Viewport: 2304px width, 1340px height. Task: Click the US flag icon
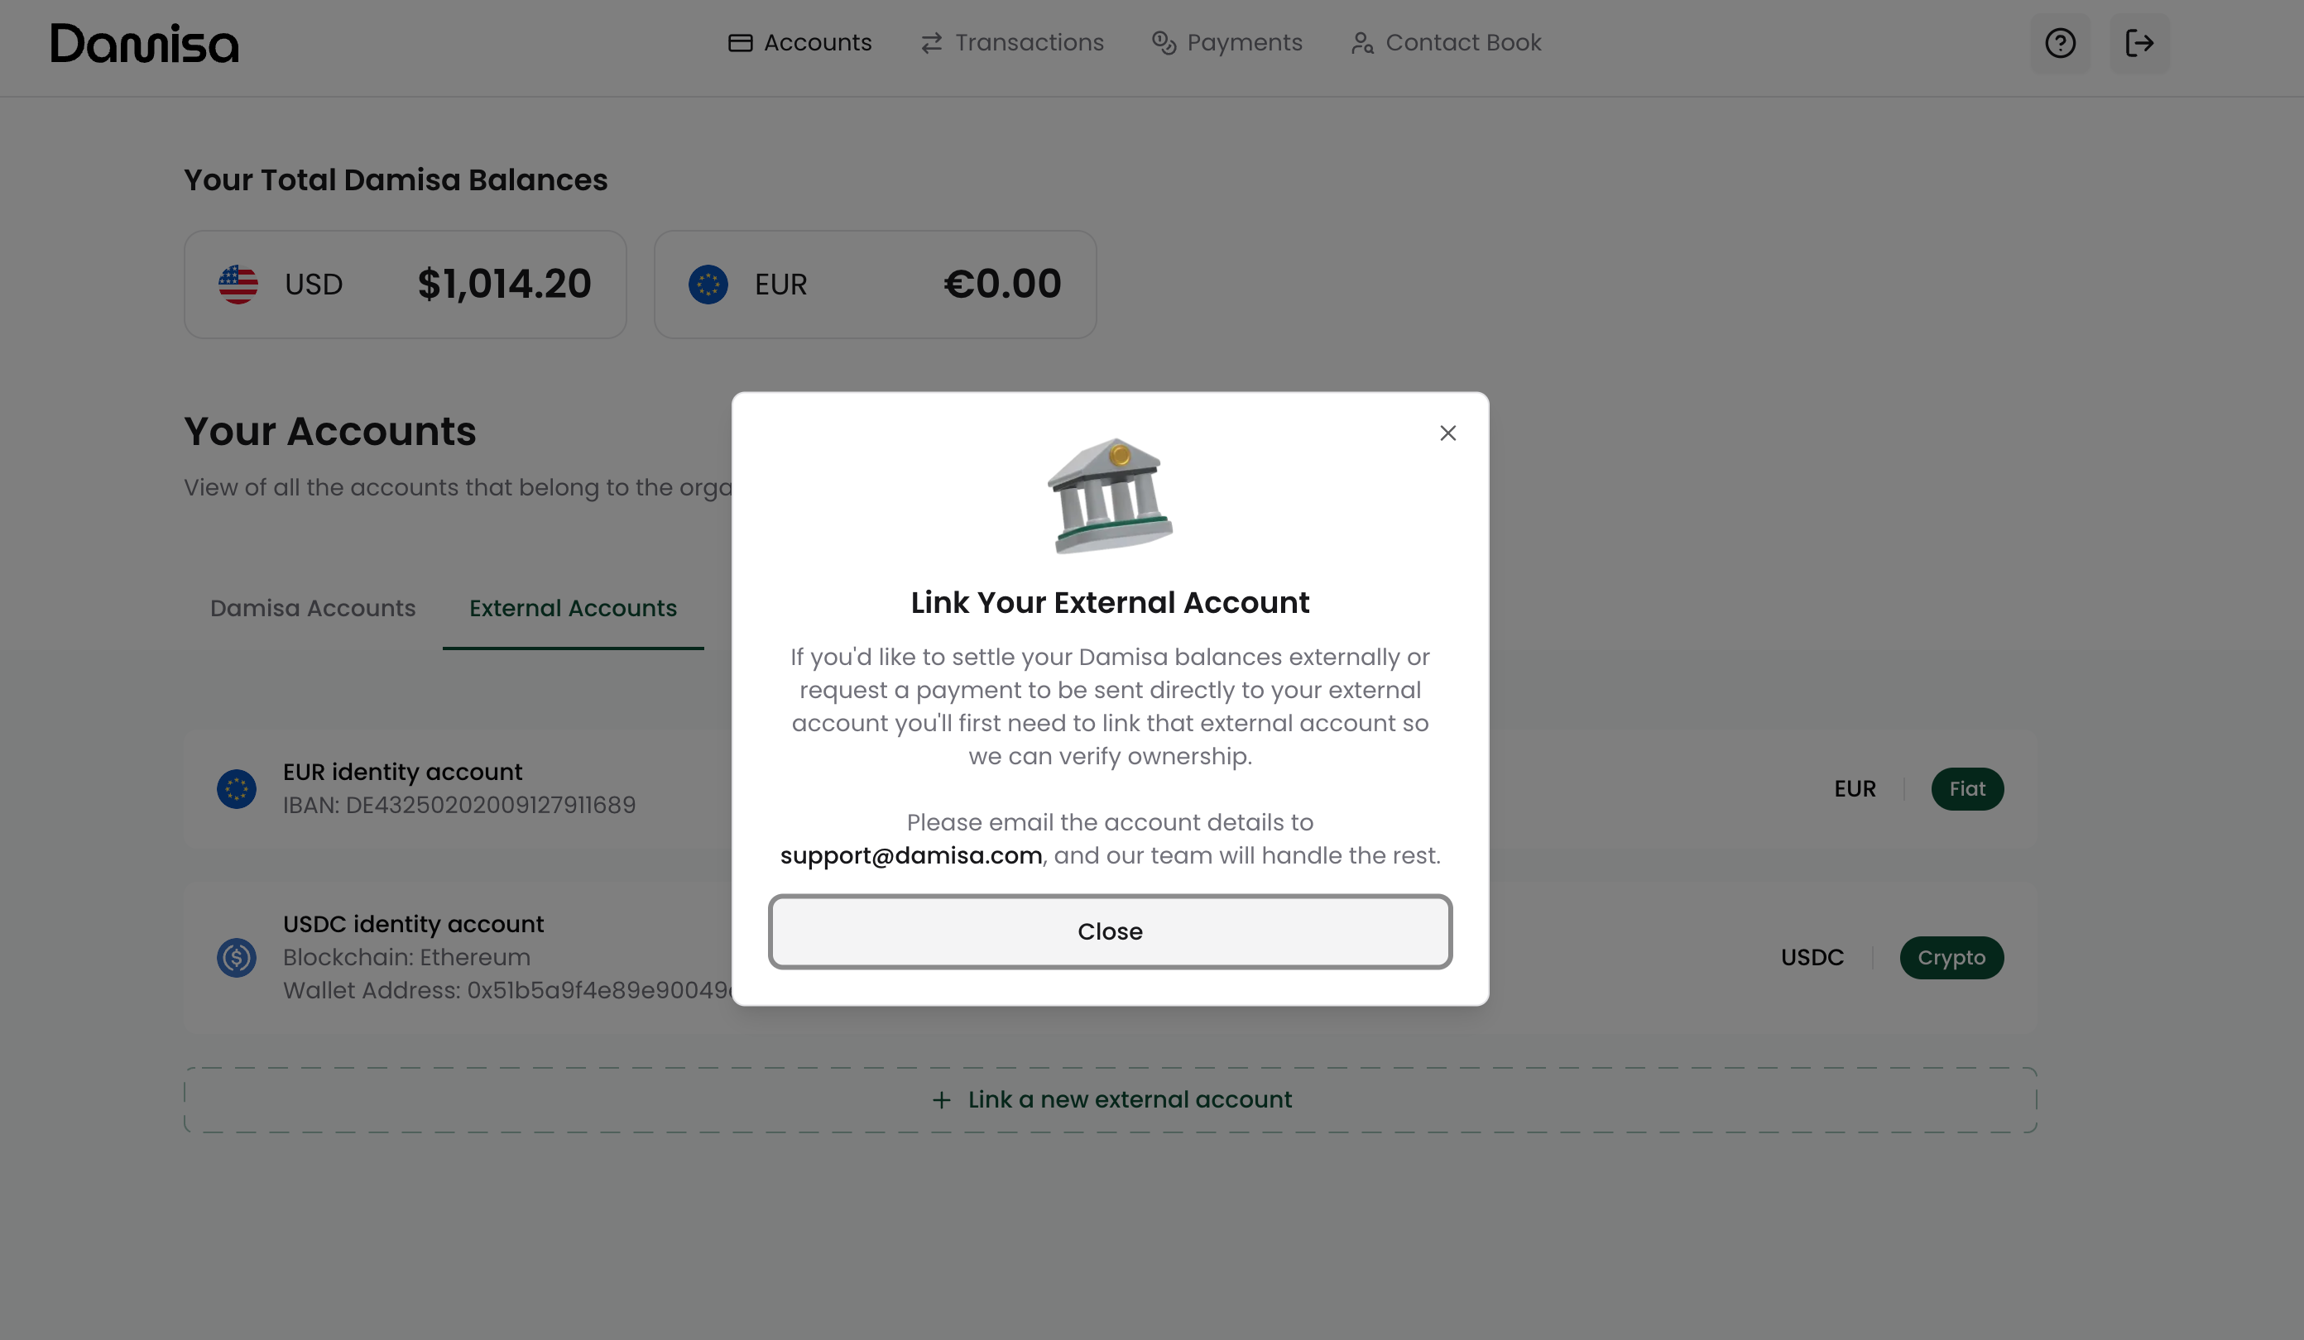coord(238,285)
